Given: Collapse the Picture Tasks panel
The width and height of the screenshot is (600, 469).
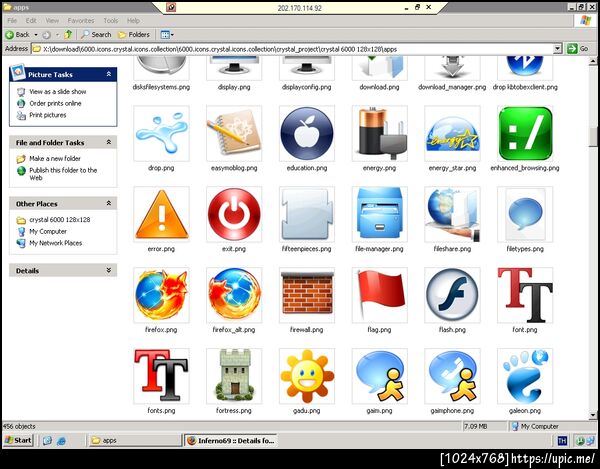Looking at the screenshot, I should pyautogui.click(x=109, y=74).
